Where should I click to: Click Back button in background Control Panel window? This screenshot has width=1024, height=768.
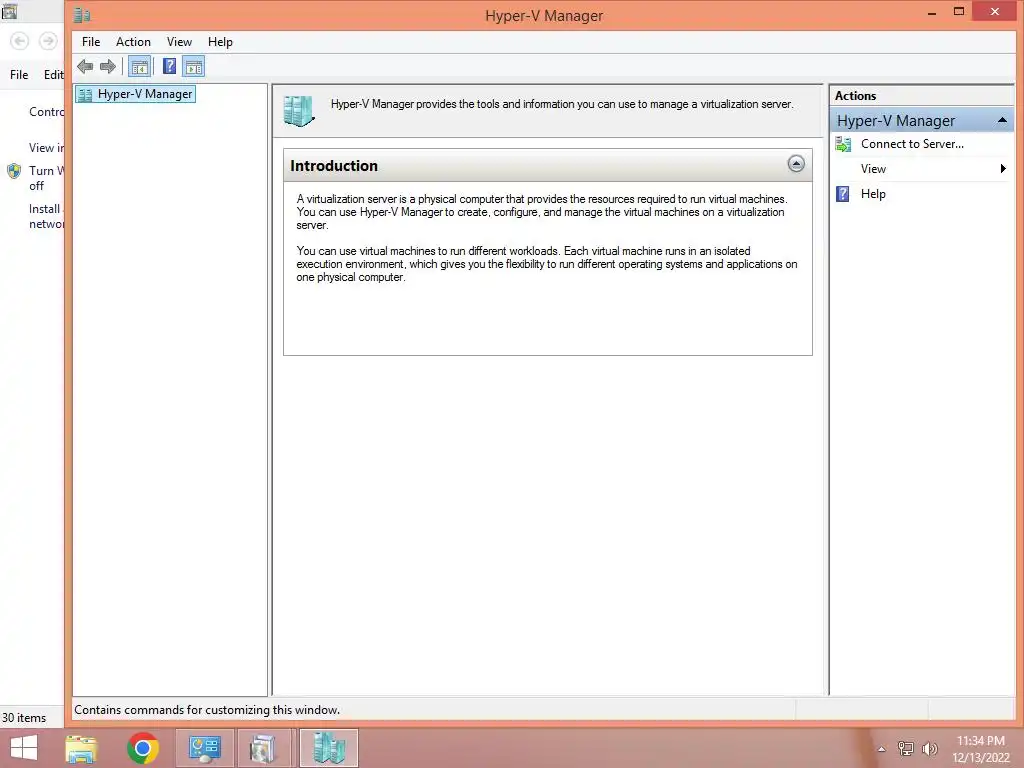(20, 41)
